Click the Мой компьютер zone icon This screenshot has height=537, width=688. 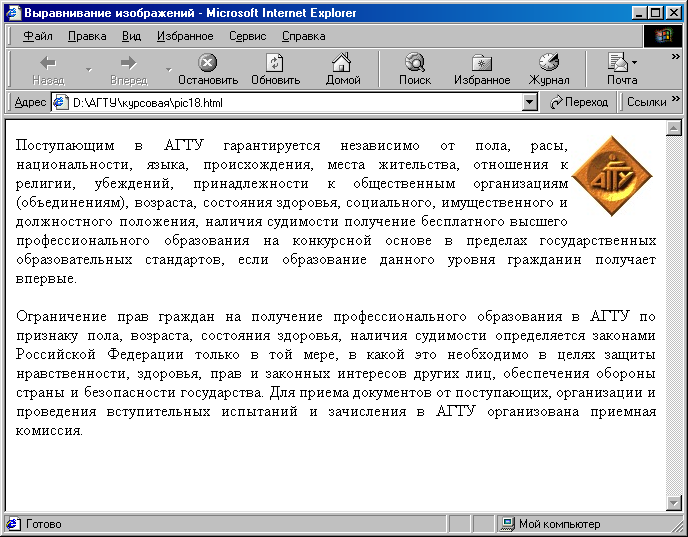(x=508, y=524)
